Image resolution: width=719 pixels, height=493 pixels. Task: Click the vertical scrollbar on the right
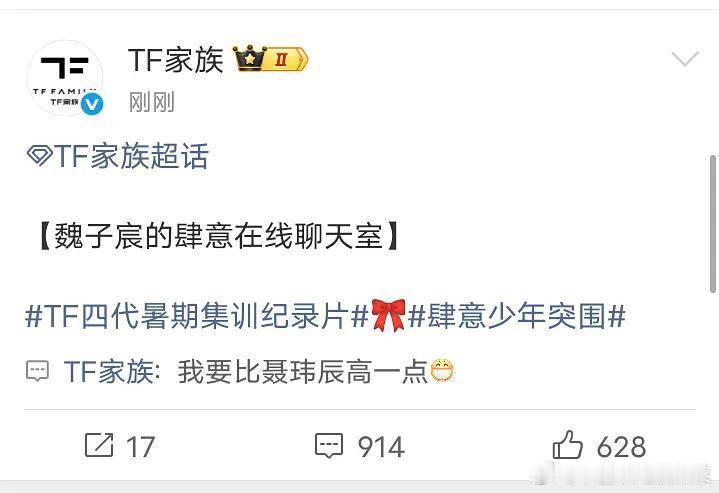coord(713,224)
